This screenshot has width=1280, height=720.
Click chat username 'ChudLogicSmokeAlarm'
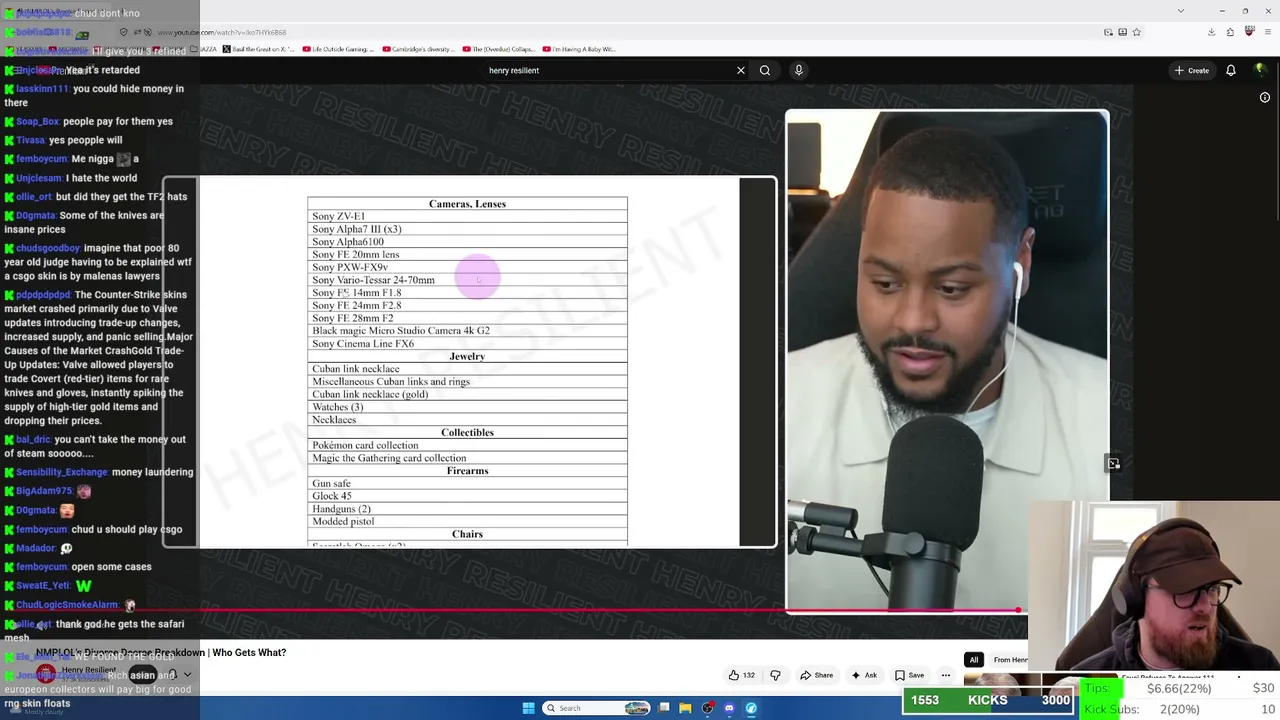point(67,605)
